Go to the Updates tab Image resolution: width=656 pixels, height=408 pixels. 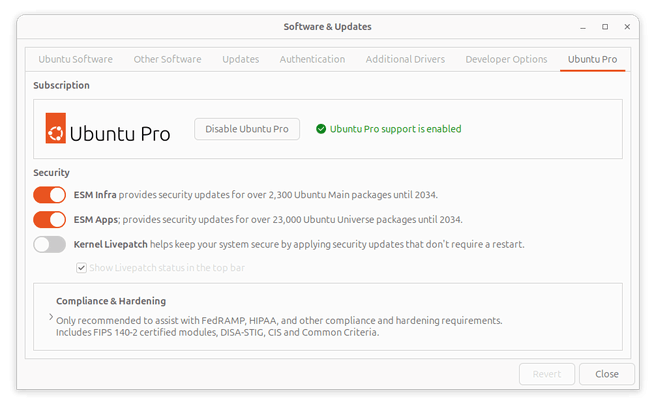(241, 59)
